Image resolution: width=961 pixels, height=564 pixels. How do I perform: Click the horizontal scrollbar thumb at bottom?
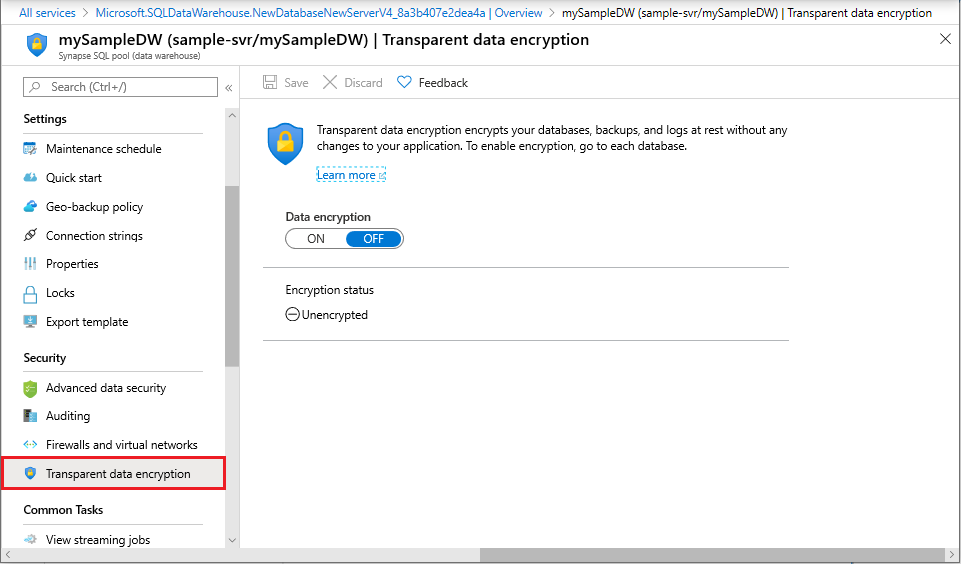coord(712,555)
